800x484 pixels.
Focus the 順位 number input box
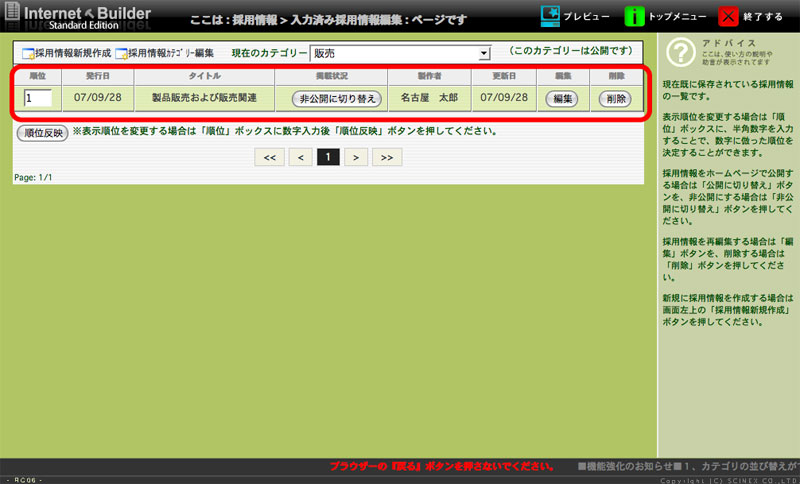(38, 98)
